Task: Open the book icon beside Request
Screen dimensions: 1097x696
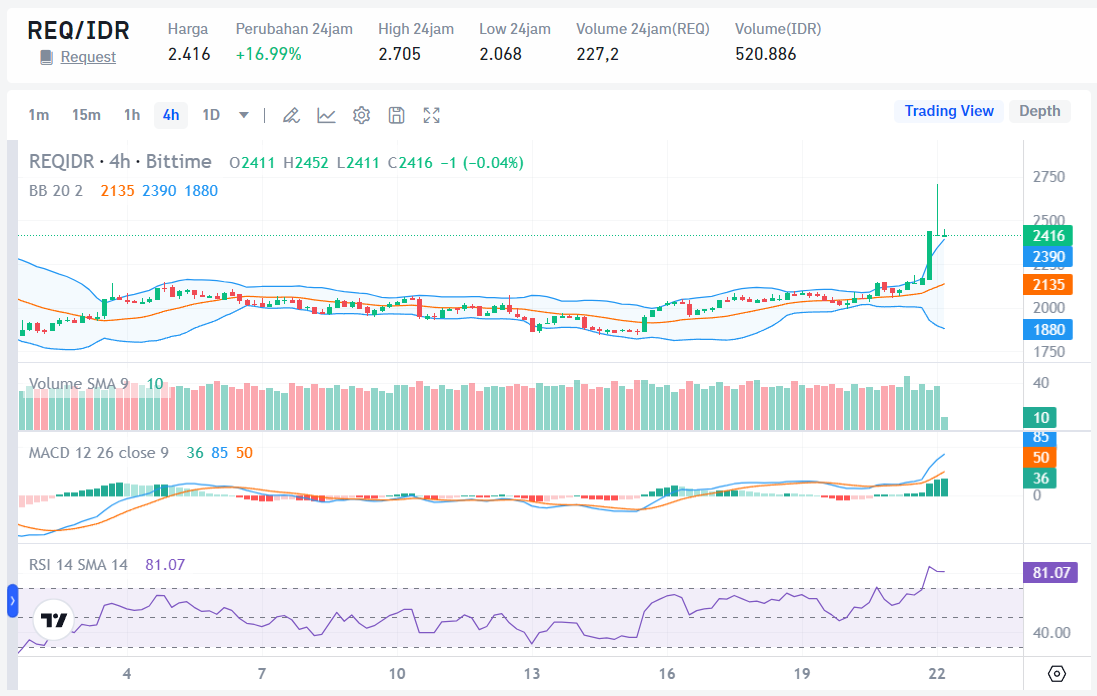Action: tap(46, 57)
